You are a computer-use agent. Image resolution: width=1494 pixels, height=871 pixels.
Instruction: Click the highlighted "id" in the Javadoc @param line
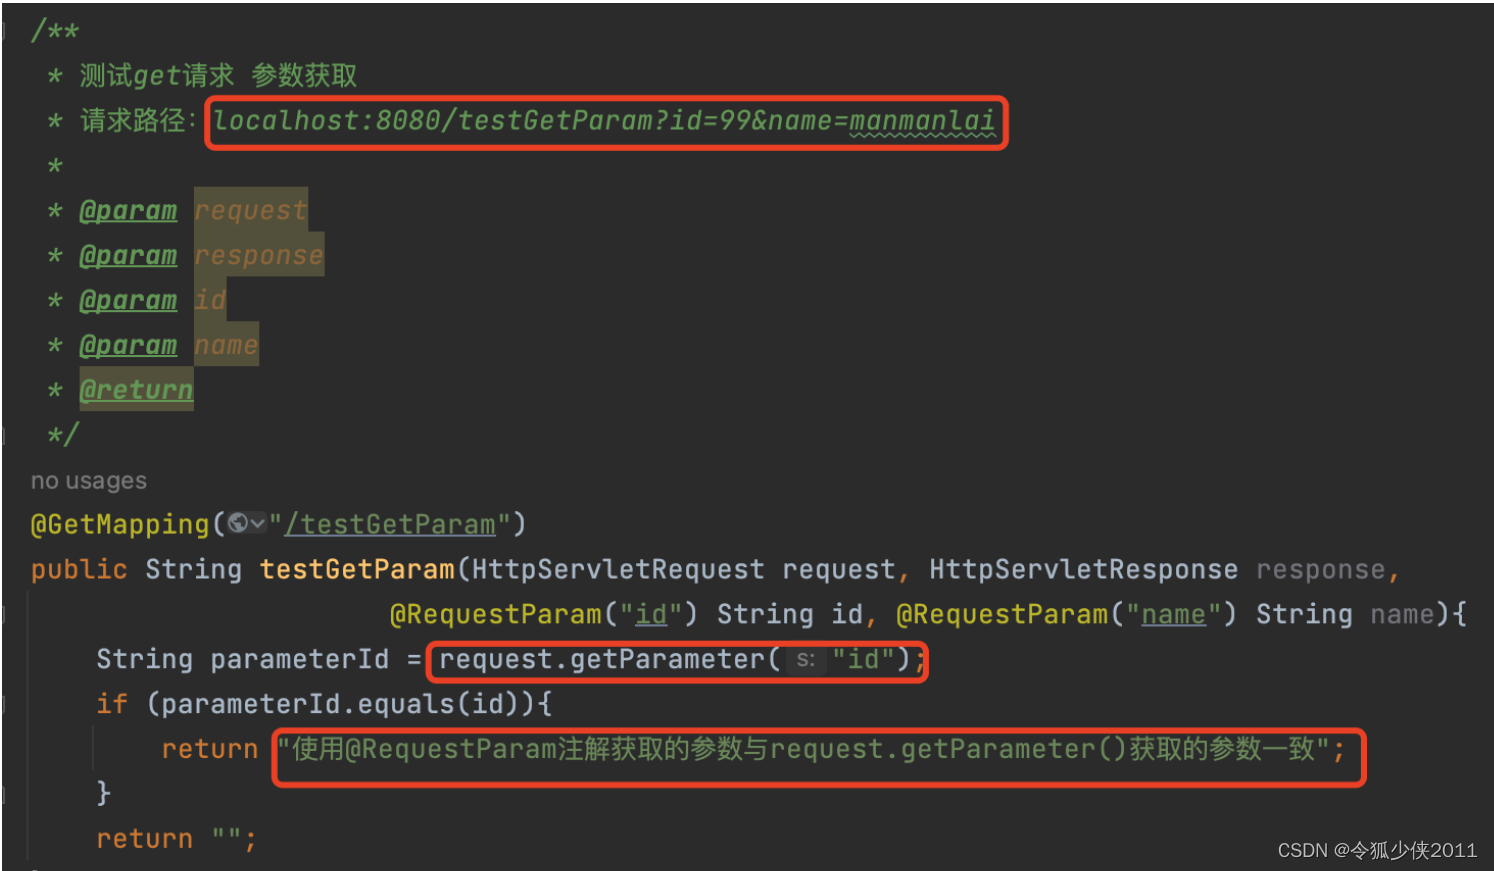point(210,300)
